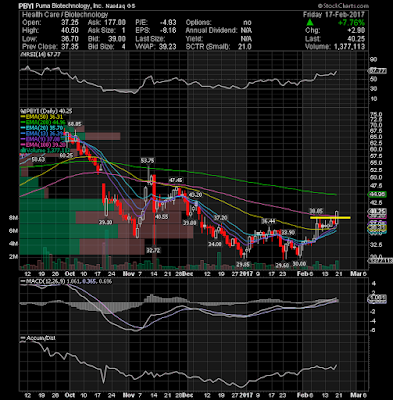
Task: Click the PBYI ticker symbol in header
Action: [x=26, y=6]
